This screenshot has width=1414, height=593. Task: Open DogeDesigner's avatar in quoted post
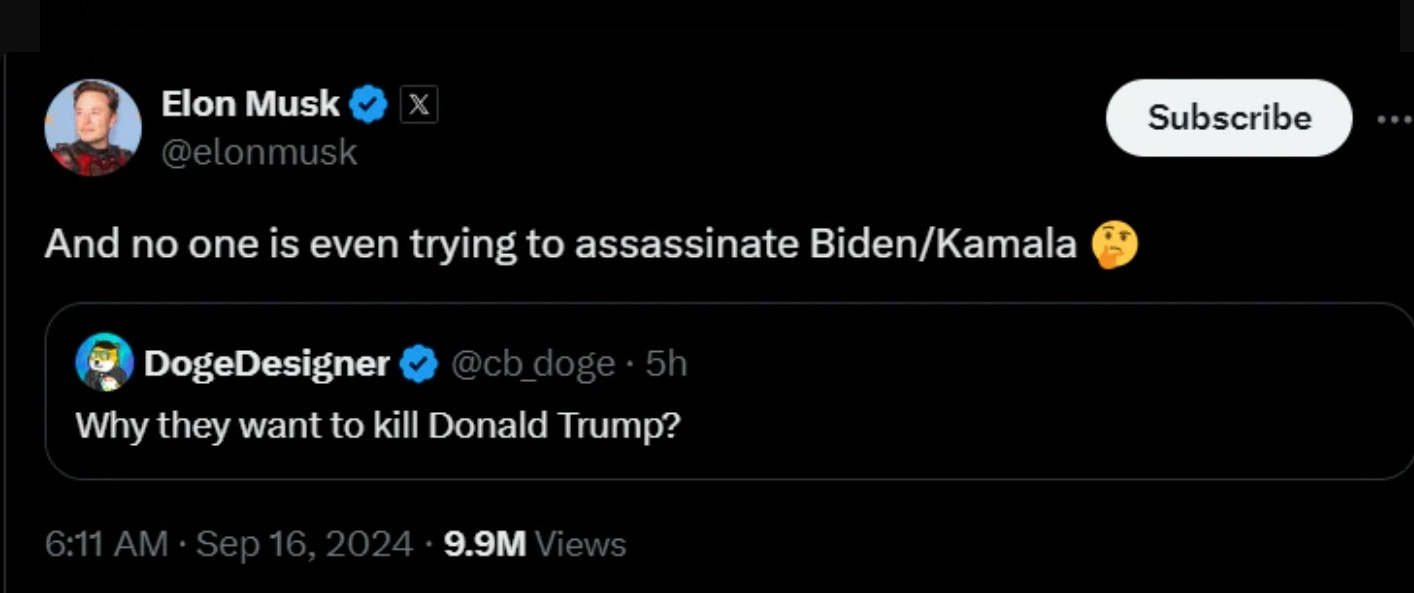coord(104,362)
